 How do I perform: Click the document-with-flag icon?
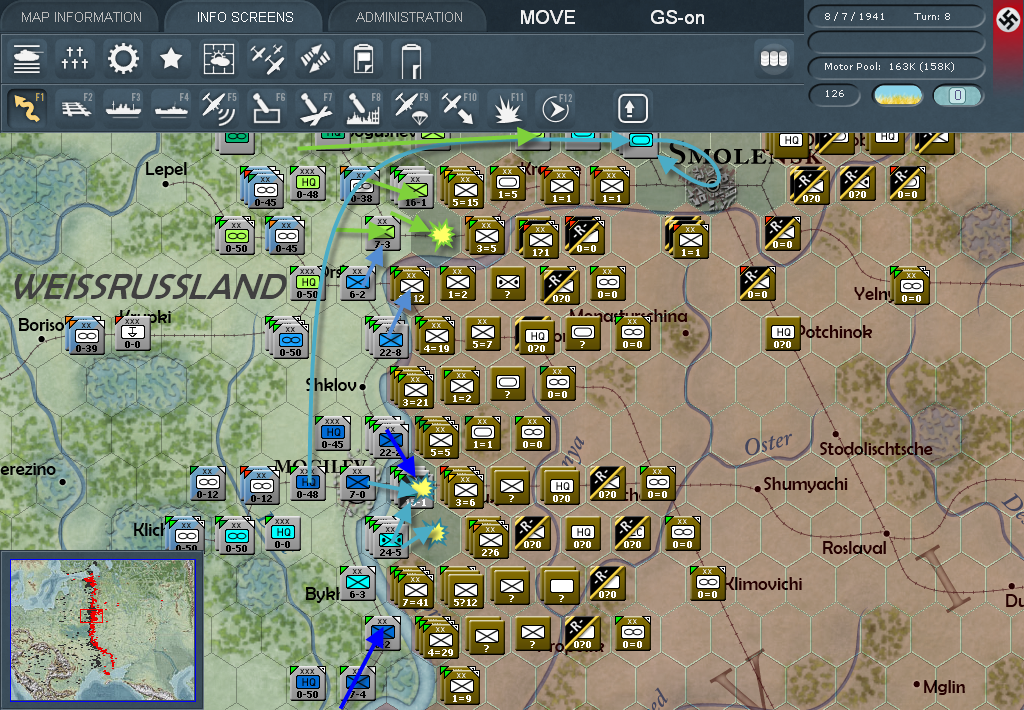point(363,59)
